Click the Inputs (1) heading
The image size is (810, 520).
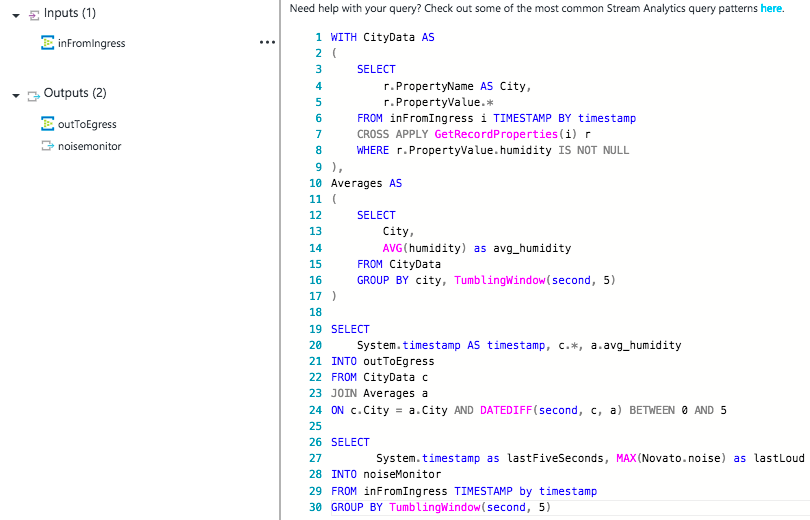[70, 13]
